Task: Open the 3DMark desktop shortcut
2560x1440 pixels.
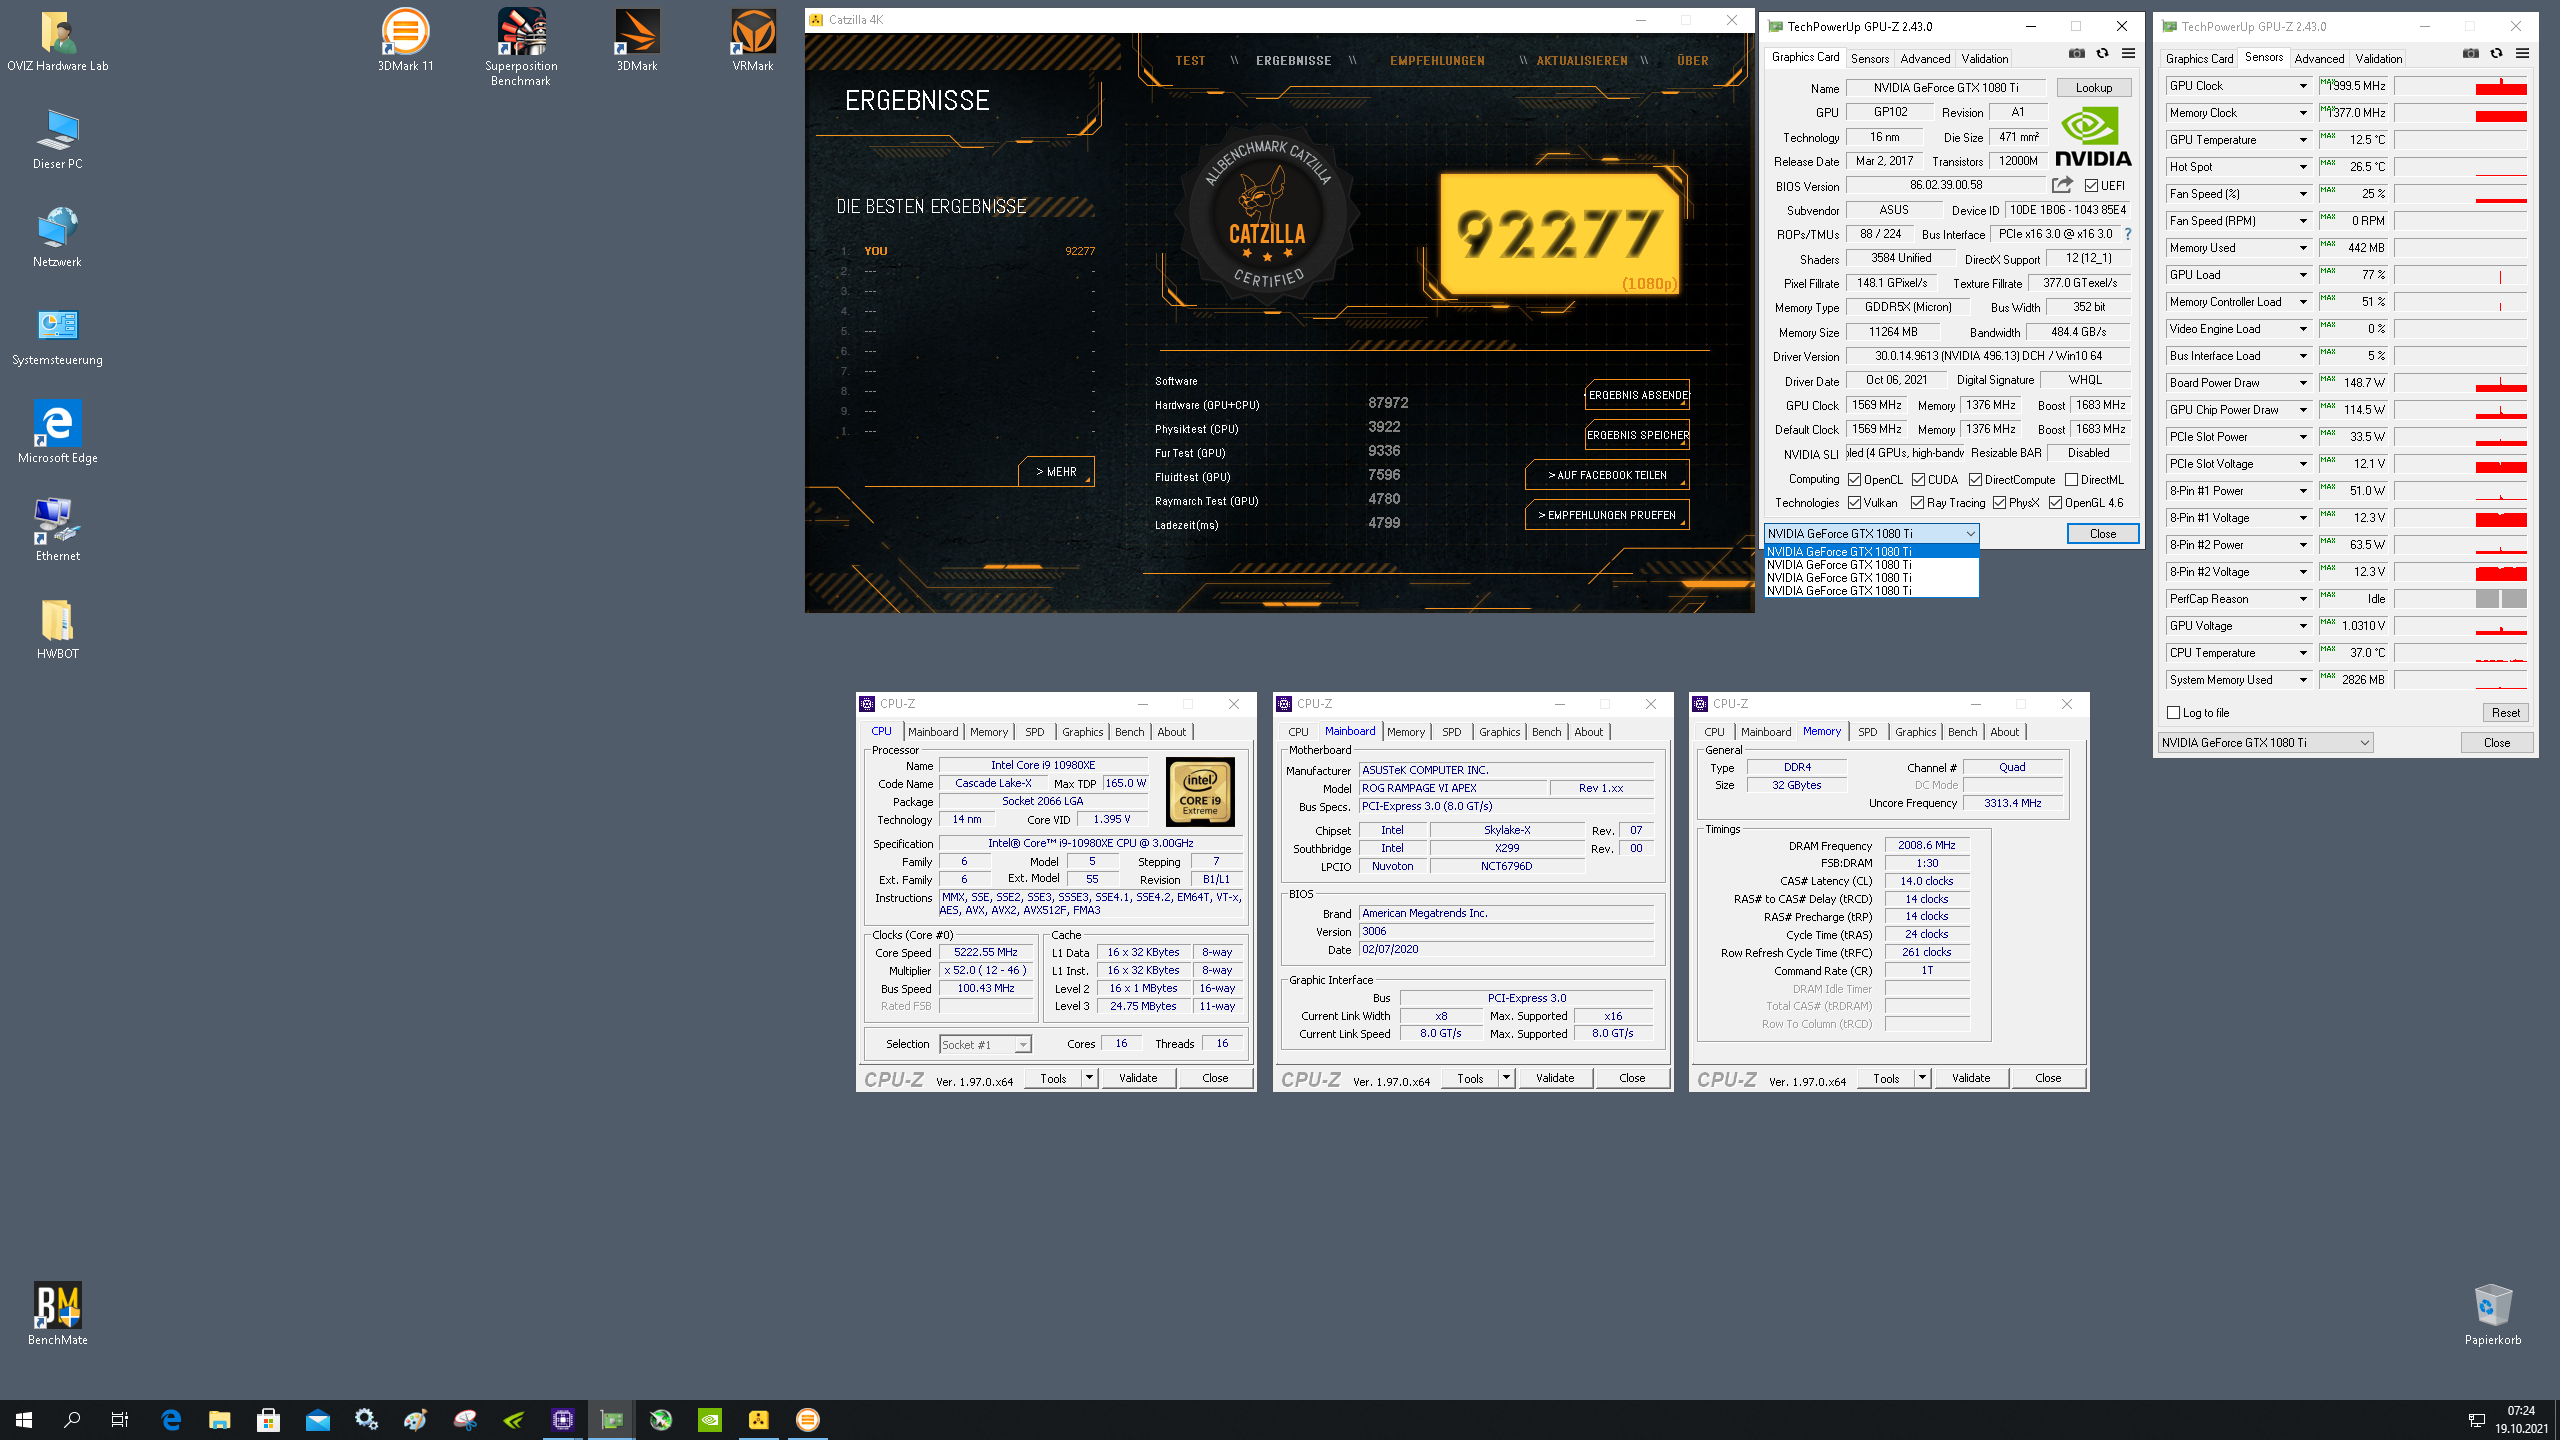Action: tap(637, 40)
